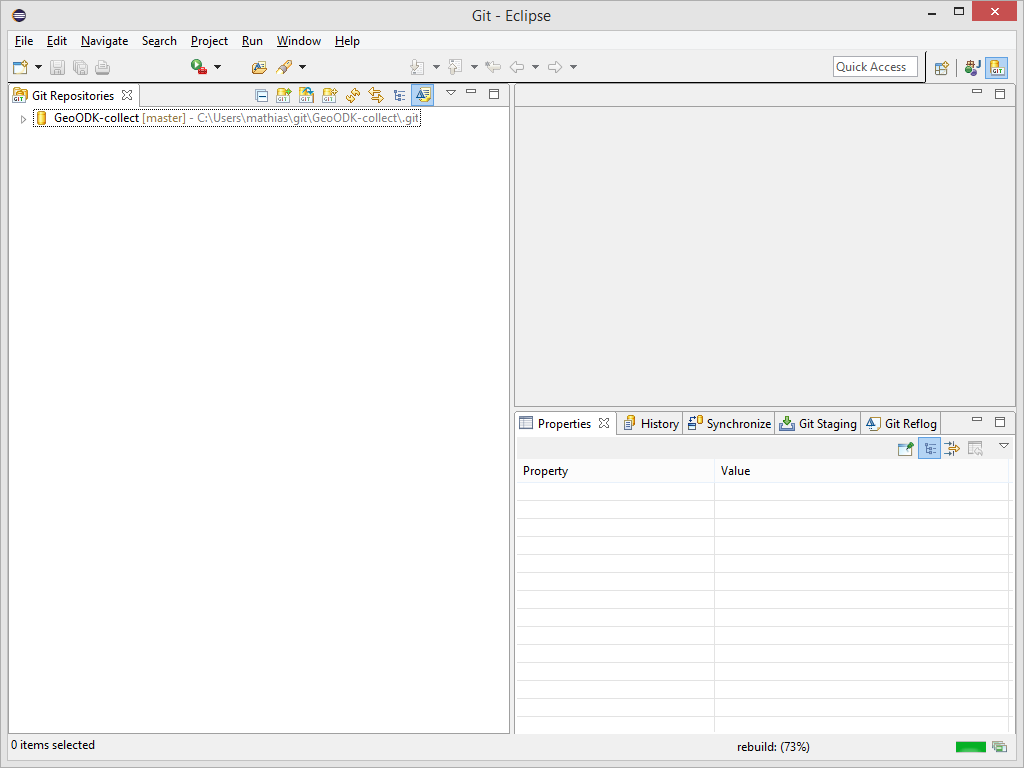Switch to the History tab
The width and height of the screenshot is (1024, 768).
coord(650,424)
